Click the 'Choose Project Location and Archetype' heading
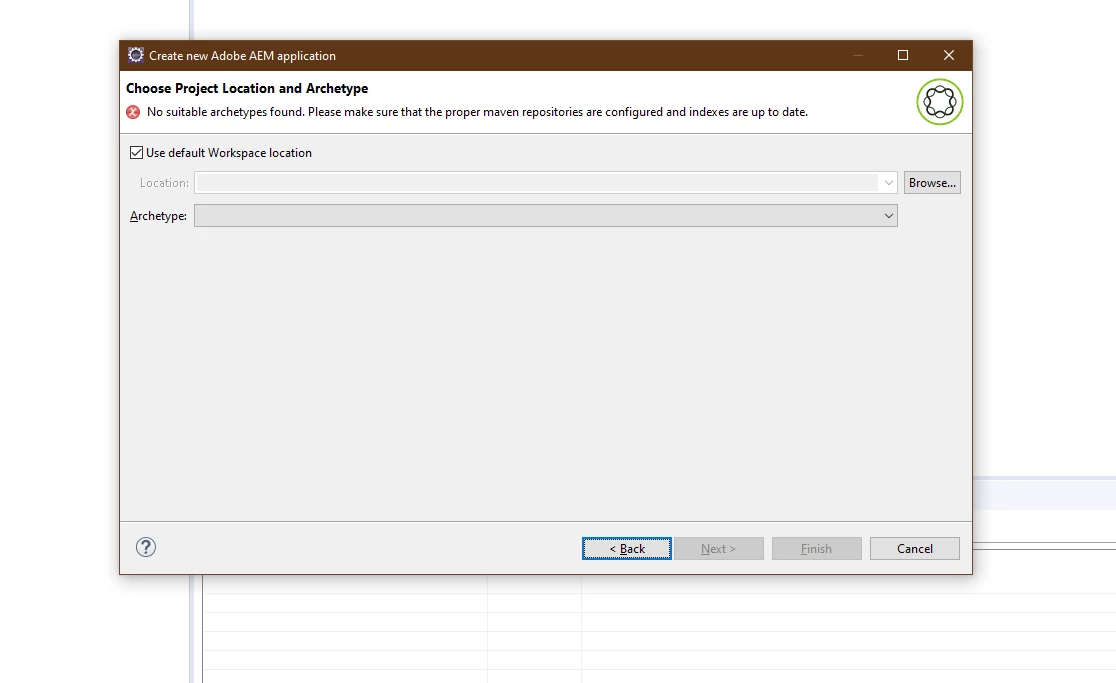This screenshot has height=683, width=1116. click(x=247, y=88)
